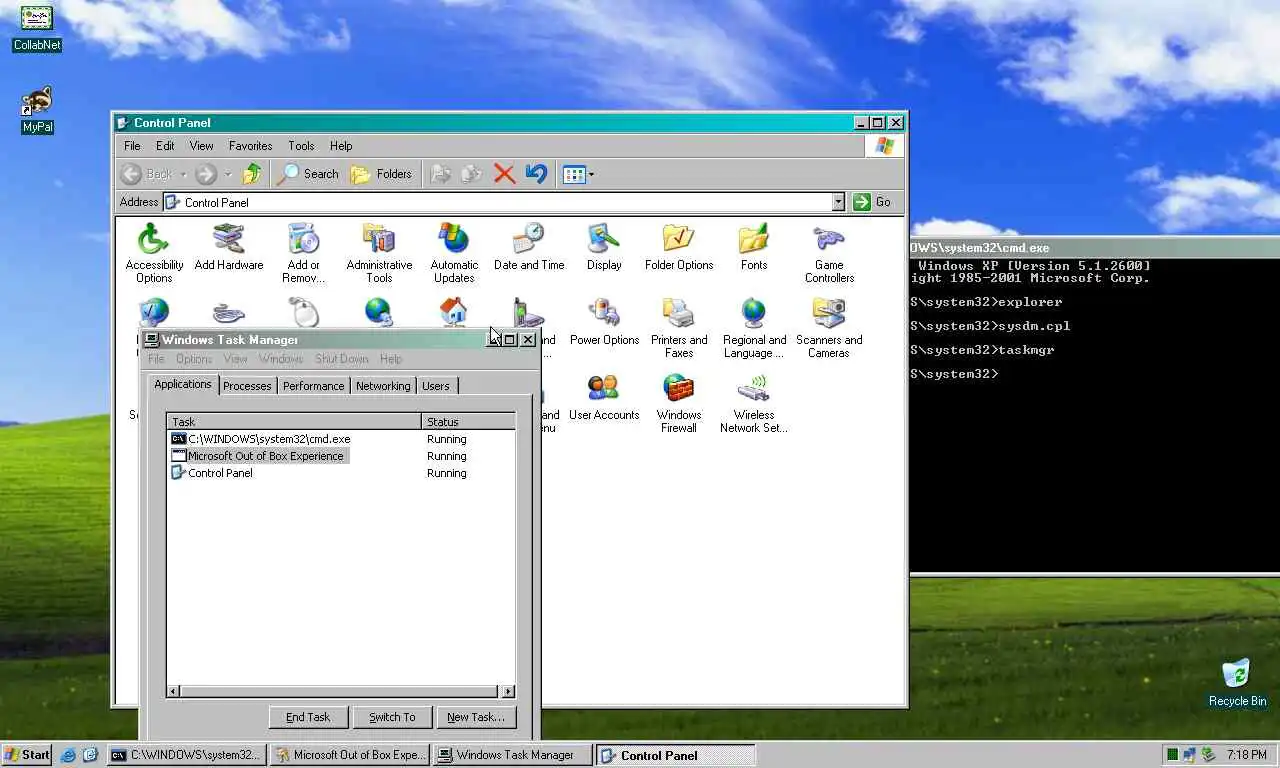Open Regional and Language options

coord(754,327)
